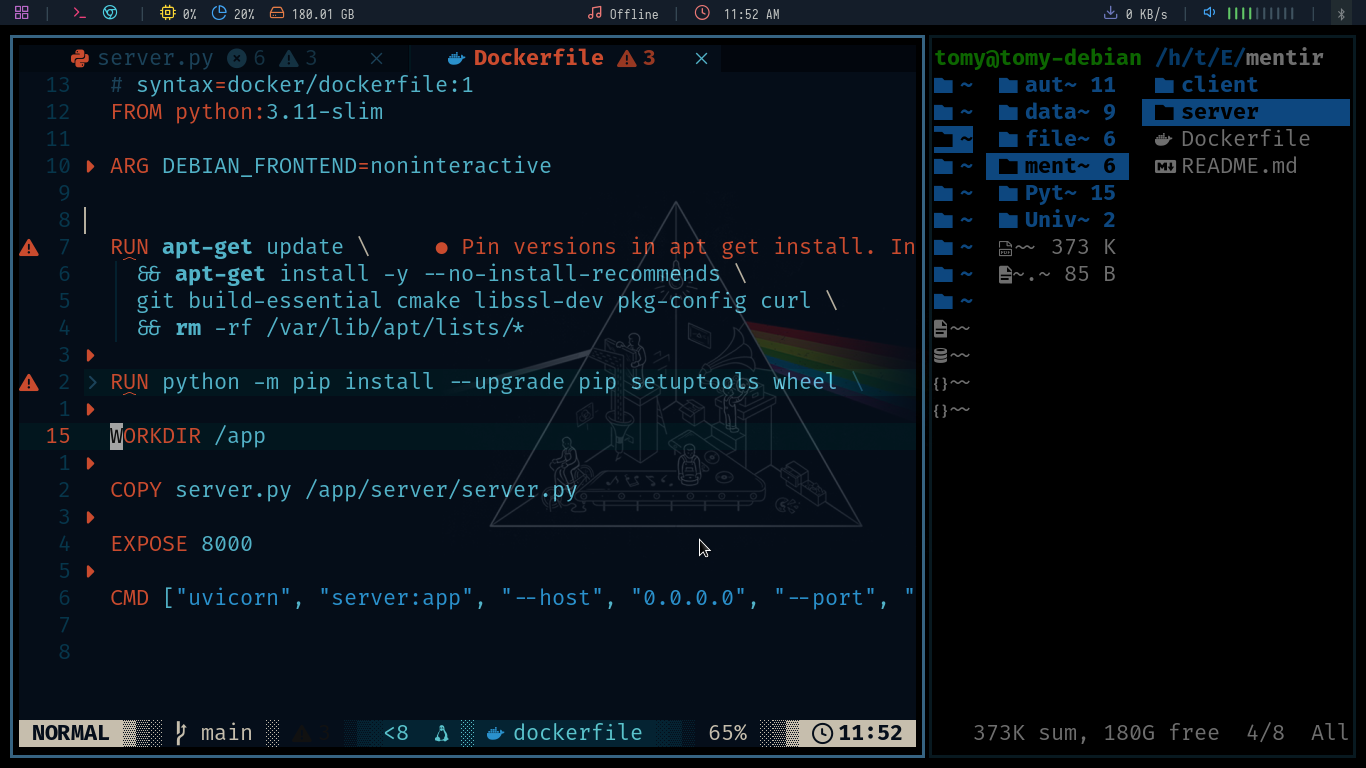1366x768 pixels.
Task: Select the server folder in file manager
Action: (x=1246, y=112)
